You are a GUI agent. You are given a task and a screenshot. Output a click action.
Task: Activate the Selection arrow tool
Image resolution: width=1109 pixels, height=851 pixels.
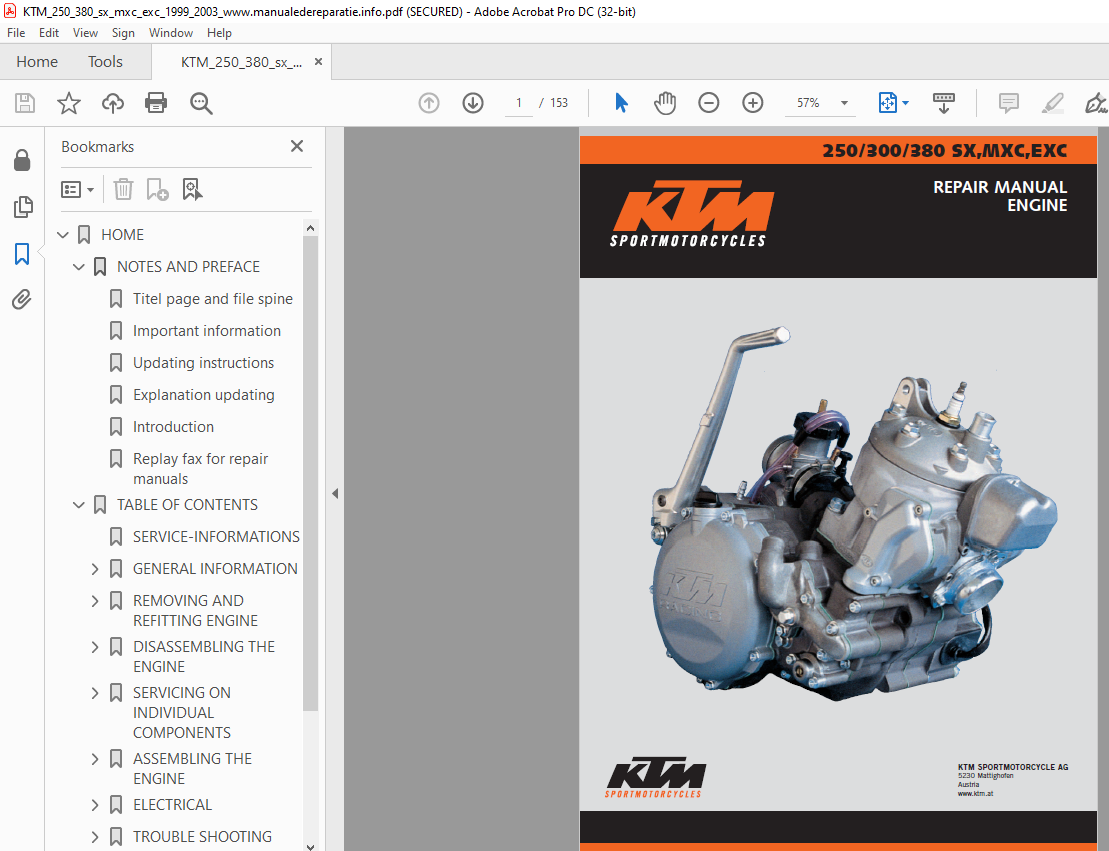pyautogui.click(x=621, y=103)
